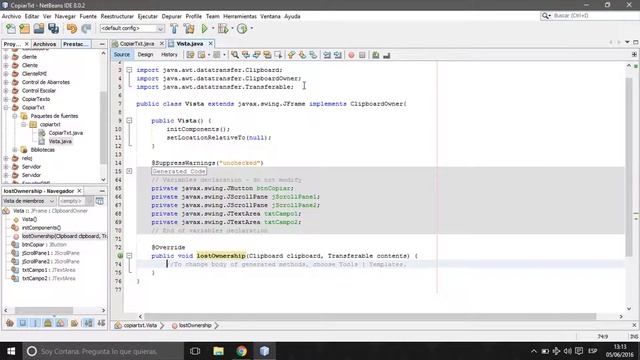Screen dimensions: 640x360
Task: Switch to the Design view
Action: (x=145, y=55)
